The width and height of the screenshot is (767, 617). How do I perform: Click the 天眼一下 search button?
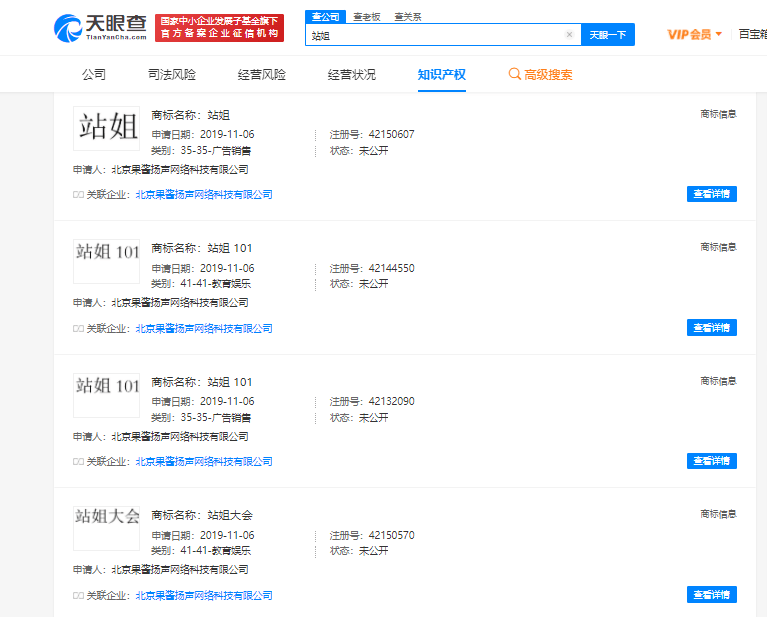click(608, 35)
